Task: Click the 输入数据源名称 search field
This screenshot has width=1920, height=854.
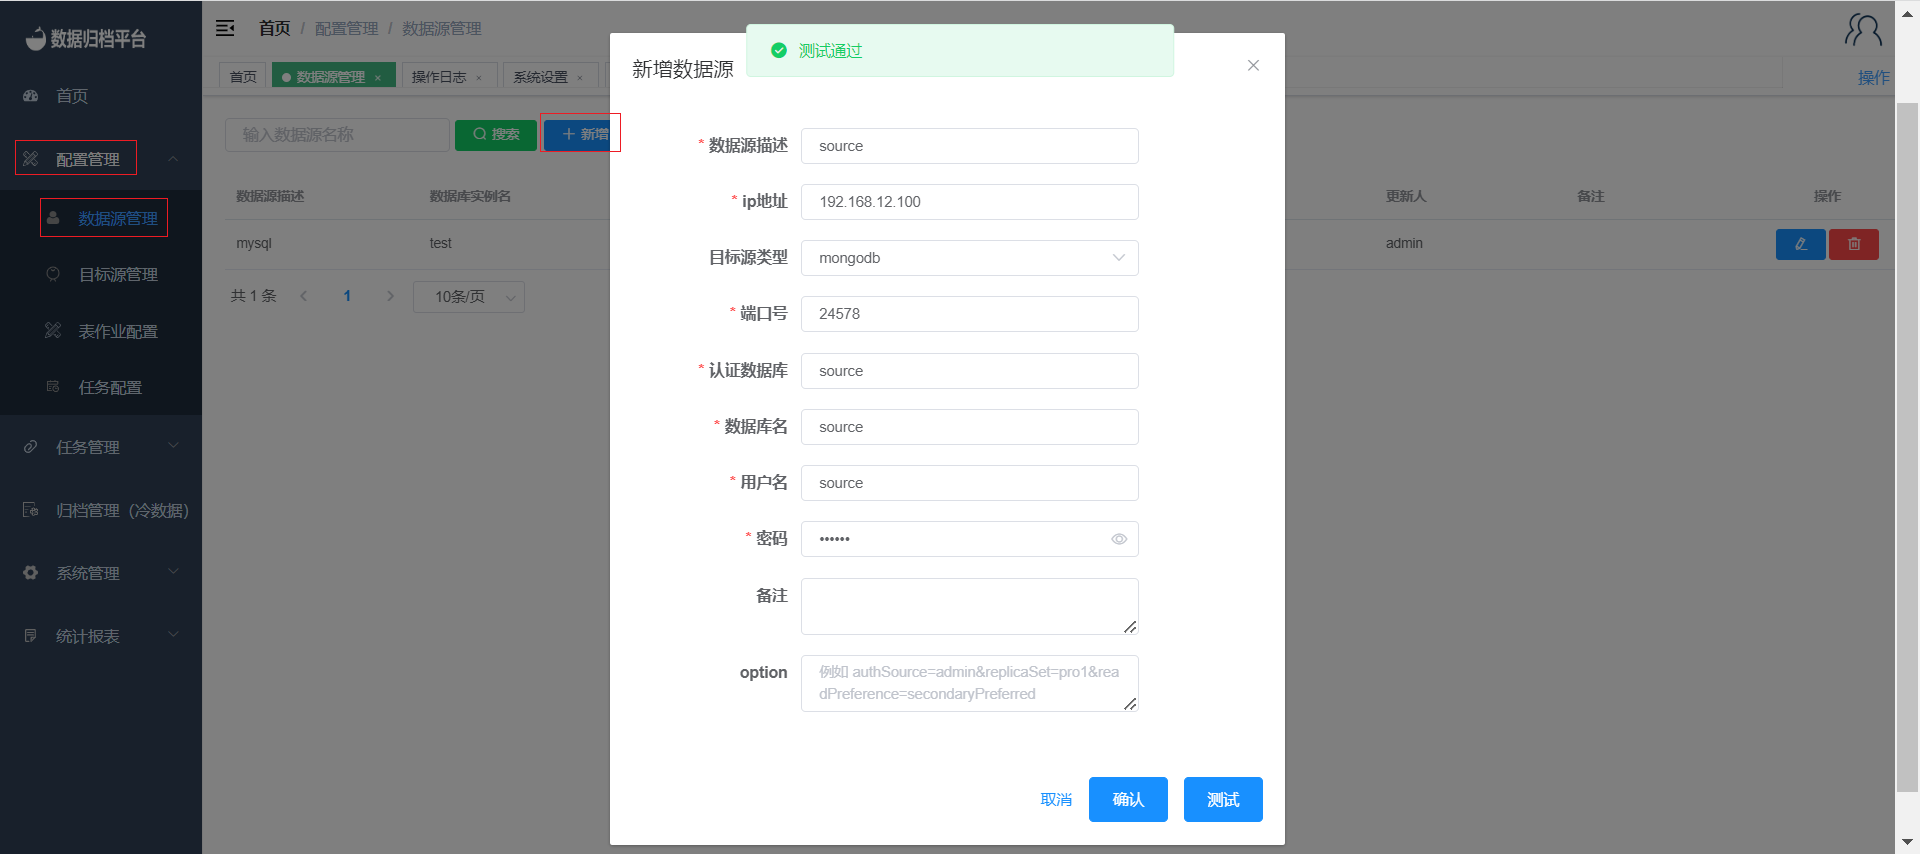Action: coord(337,135)
